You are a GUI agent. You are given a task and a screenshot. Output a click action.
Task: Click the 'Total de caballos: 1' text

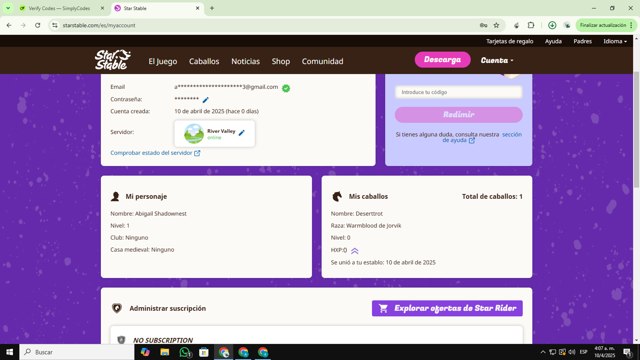(x=492, y=196)
